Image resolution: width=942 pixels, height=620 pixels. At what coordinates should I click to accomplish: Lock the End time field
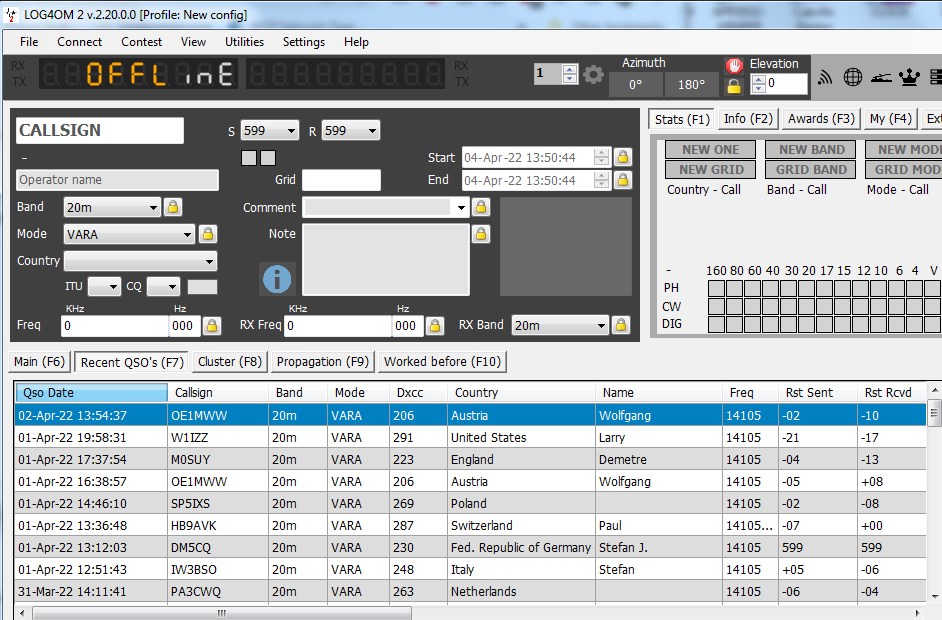[623, 180]
